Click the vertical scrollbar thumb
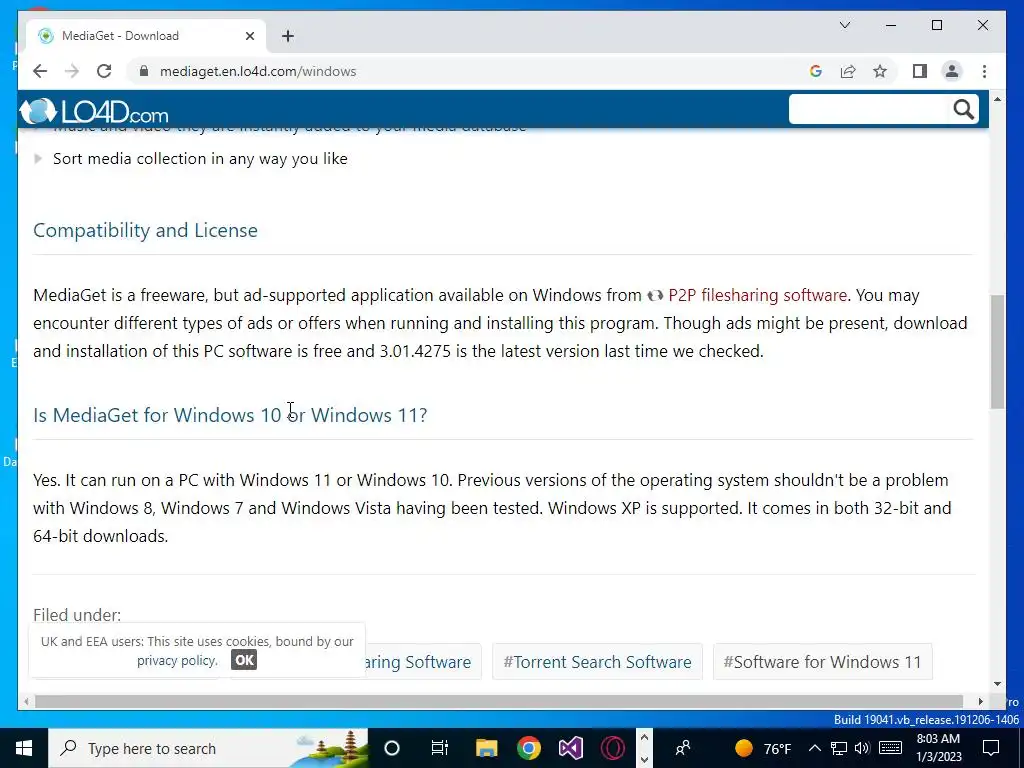This screenshot has width=1024, height=768. 997,351
